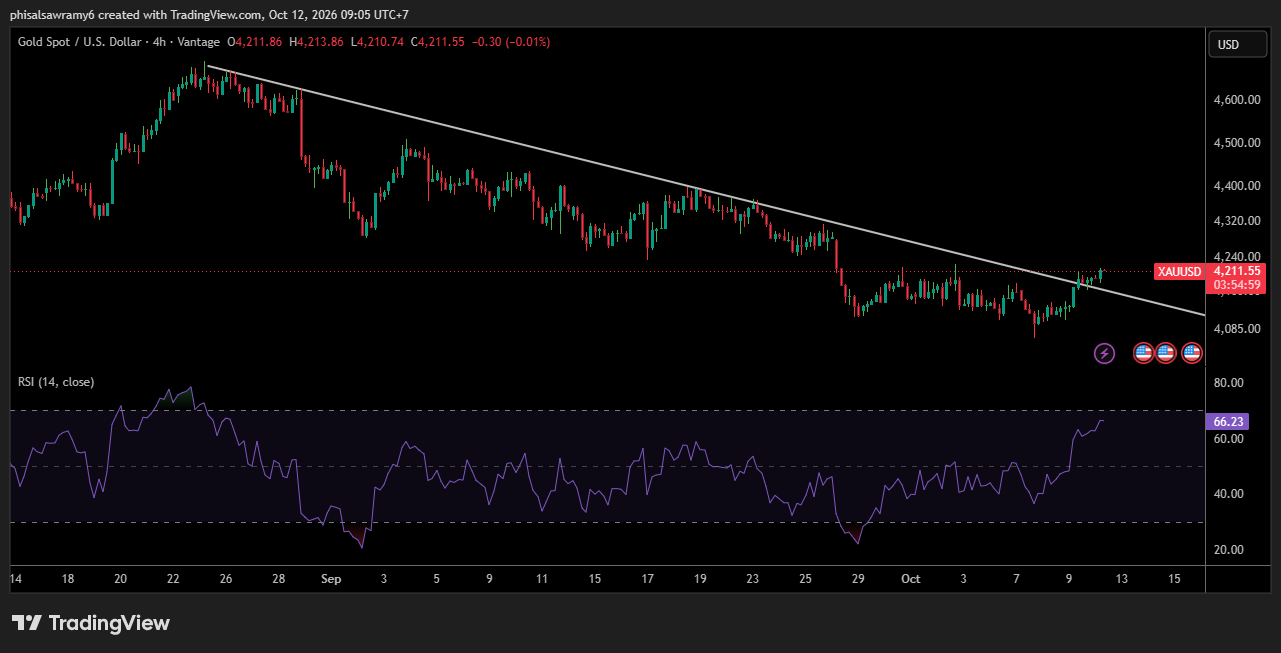Click the 4,400.00 price axis label
This screenshot has width=1281, height=653.
(x=1236, y=186)
